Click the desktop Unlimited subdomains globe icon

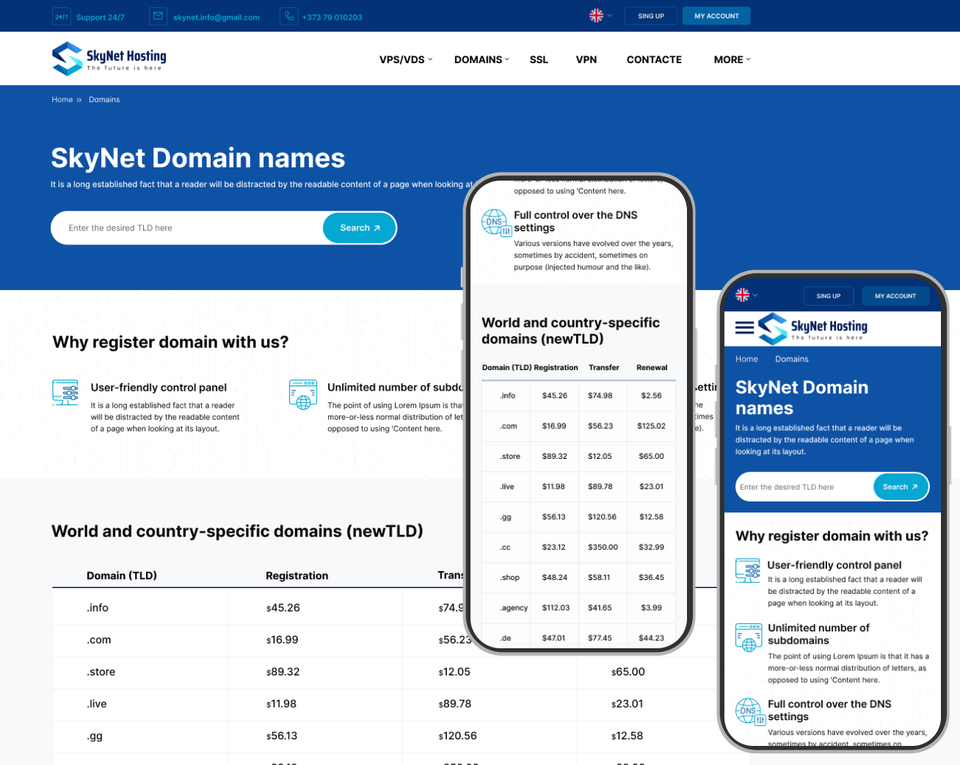pyautogui.click(x=302, y=394)
